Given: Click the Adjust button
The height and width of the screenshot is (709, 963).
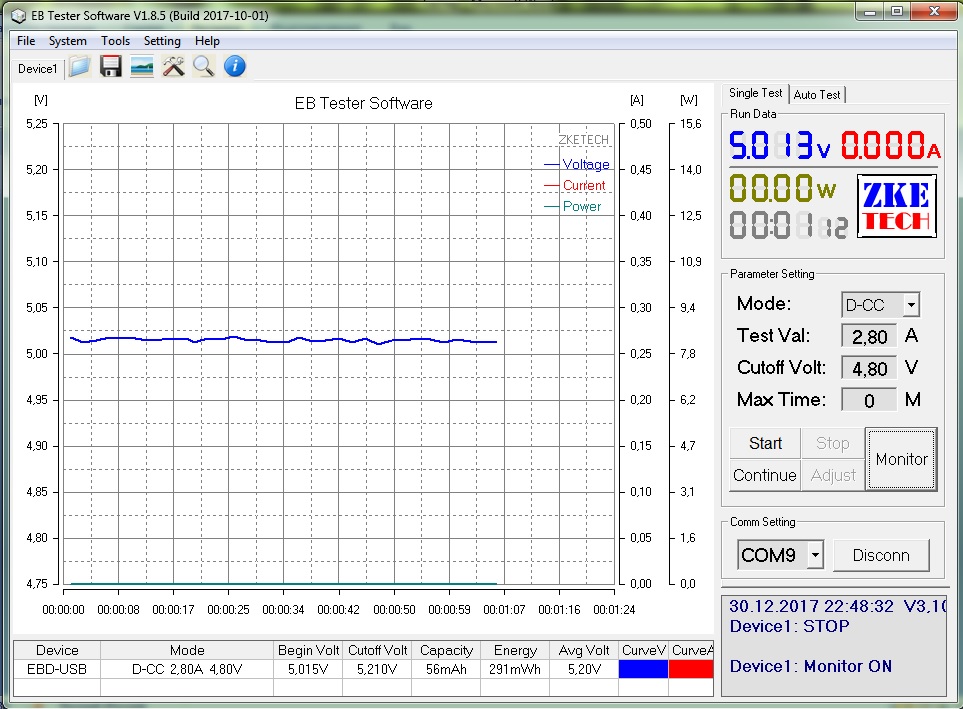Looking at the screenshot, I should click(x=833, y=475).
